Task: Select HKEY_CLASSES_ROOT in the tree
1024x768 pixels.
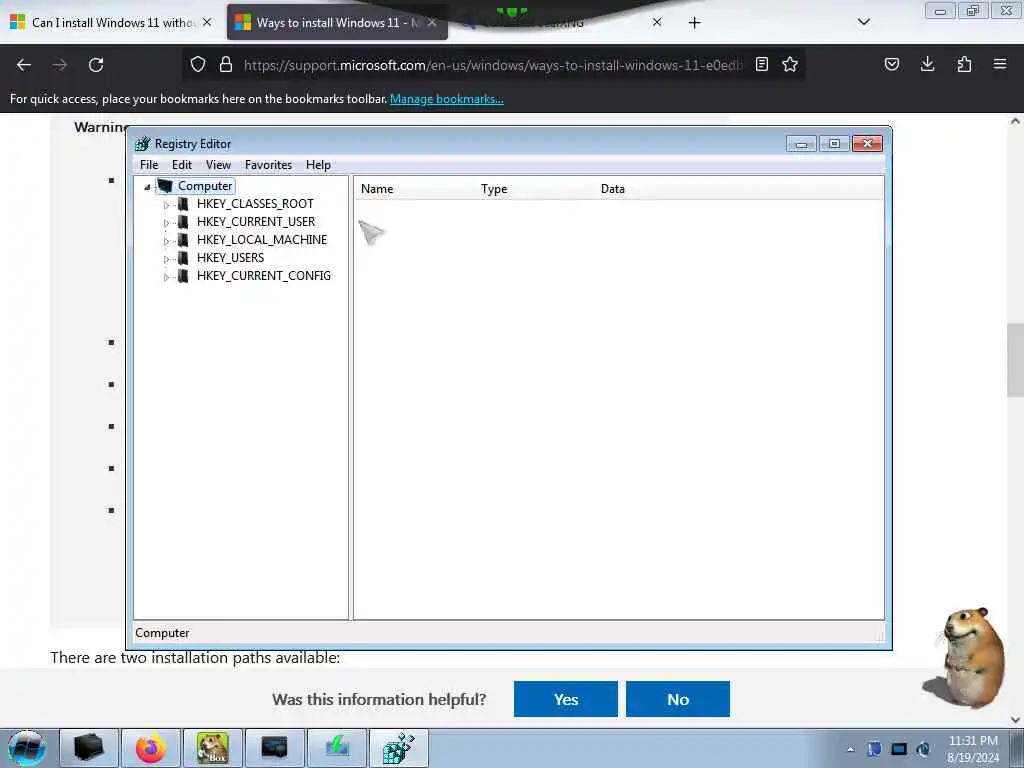Action: [255, 204]
